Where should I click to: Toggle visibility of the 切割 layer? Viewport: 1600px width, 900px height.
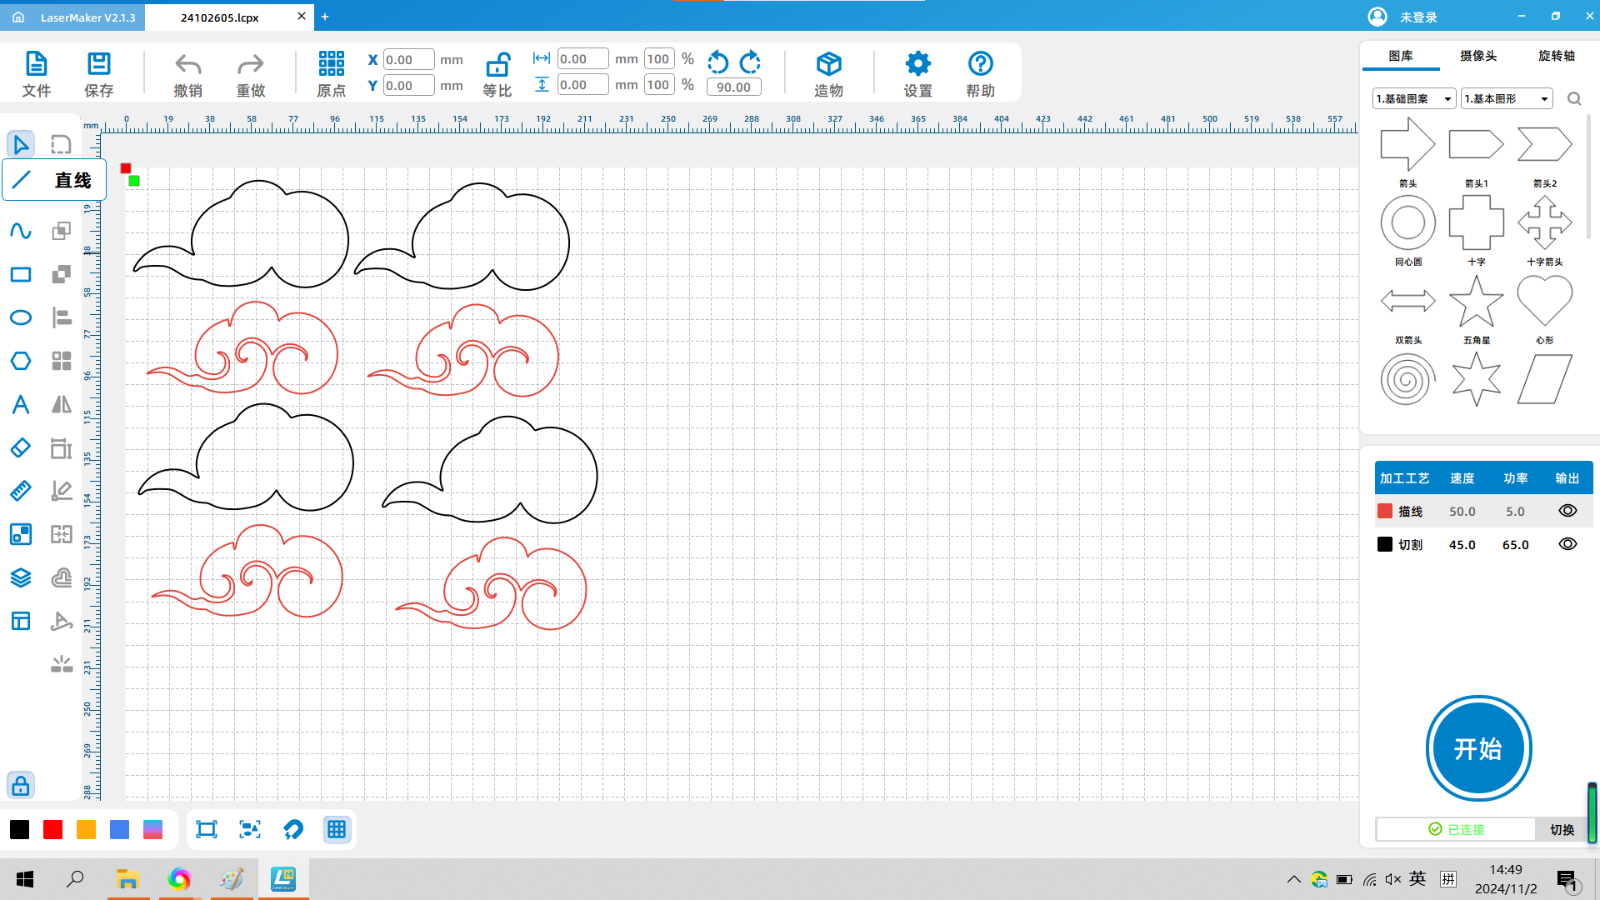click(x=1567, y=544)
